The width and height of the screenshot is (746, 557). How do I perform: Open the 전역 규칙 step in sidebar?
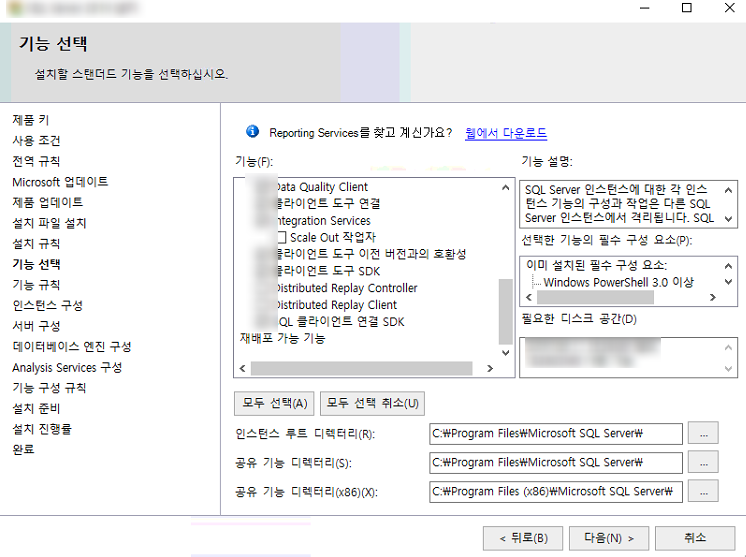click(36, 161)
